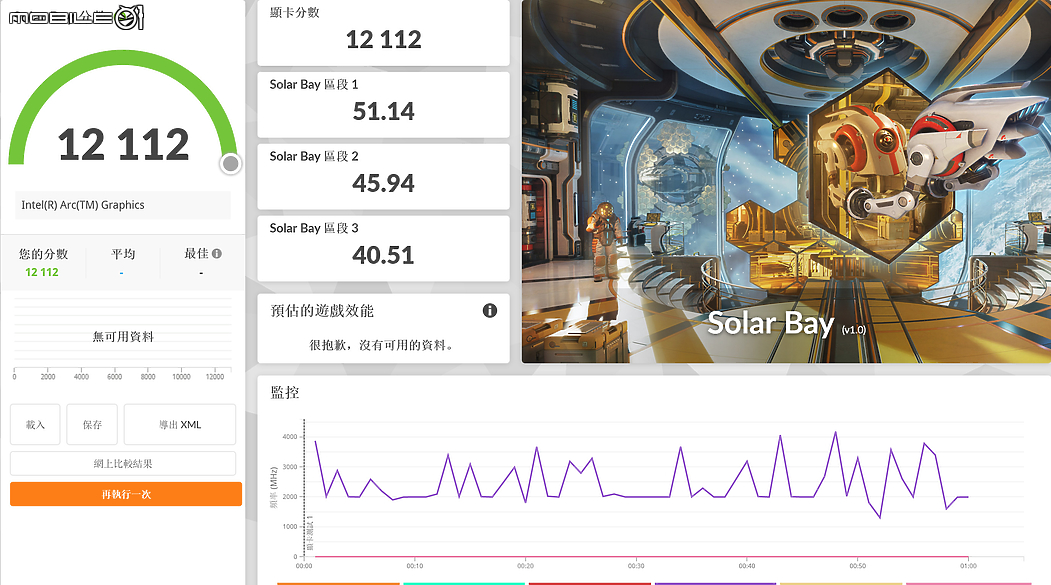The height and width of the screenshot is (585, 1051).
Task: Click the 載入 button
Action: click(x=35, y=424)
